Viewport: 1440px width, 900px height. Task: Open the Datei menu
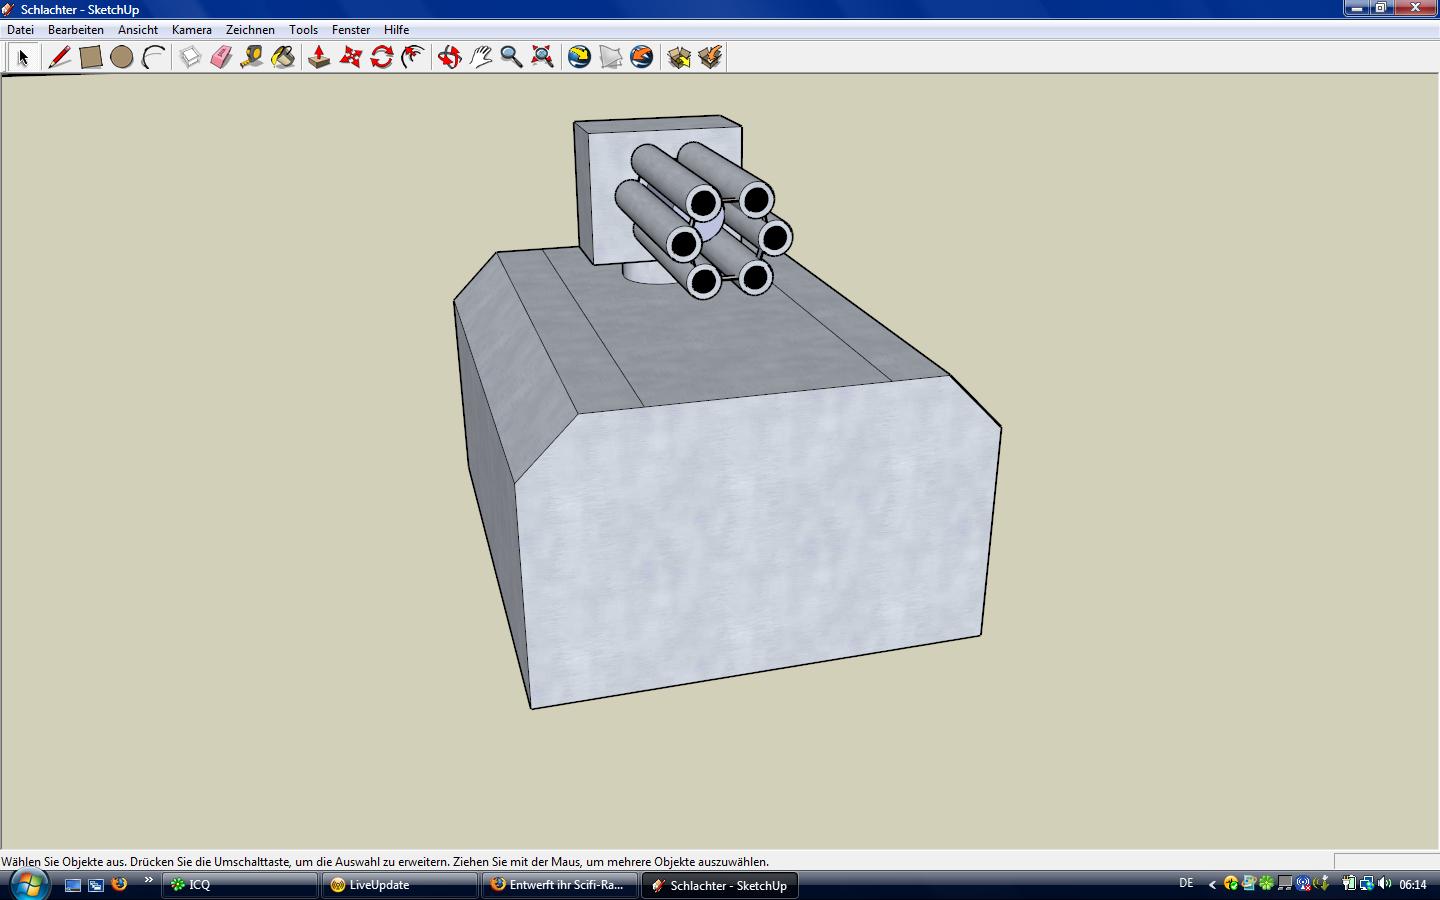coord(20,30)
